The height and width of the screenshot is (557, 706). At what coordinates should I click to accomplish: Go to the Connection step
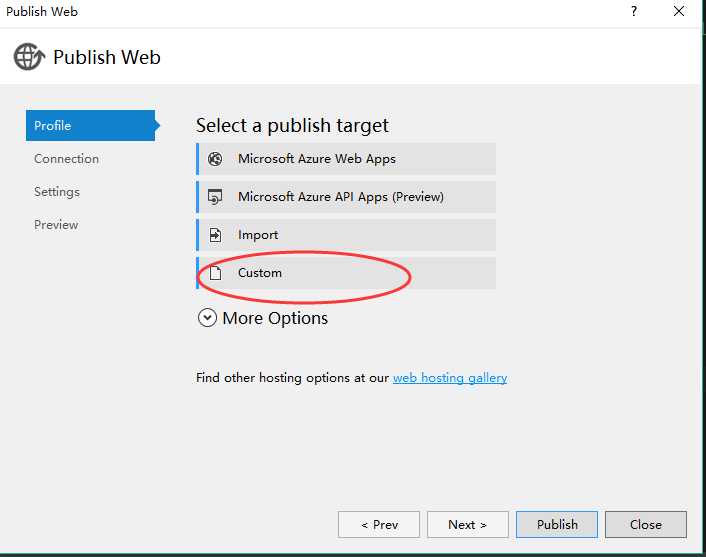pyautogui.click(x=67, y=159)
